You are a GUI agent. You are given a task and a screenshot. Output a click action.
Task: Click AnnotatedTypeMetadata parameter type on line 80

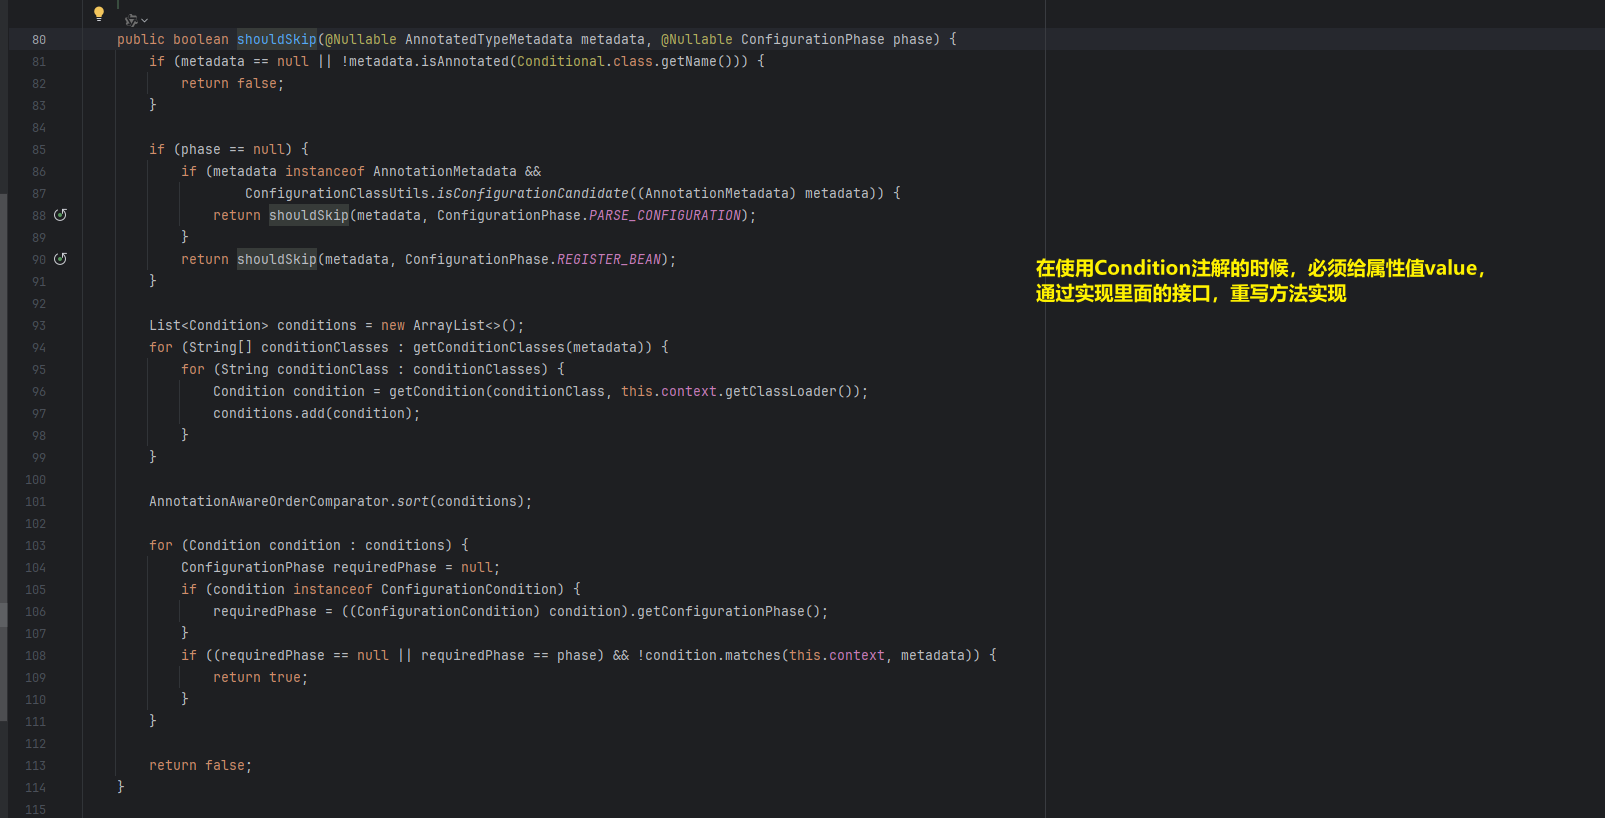(x=489, y=39)
